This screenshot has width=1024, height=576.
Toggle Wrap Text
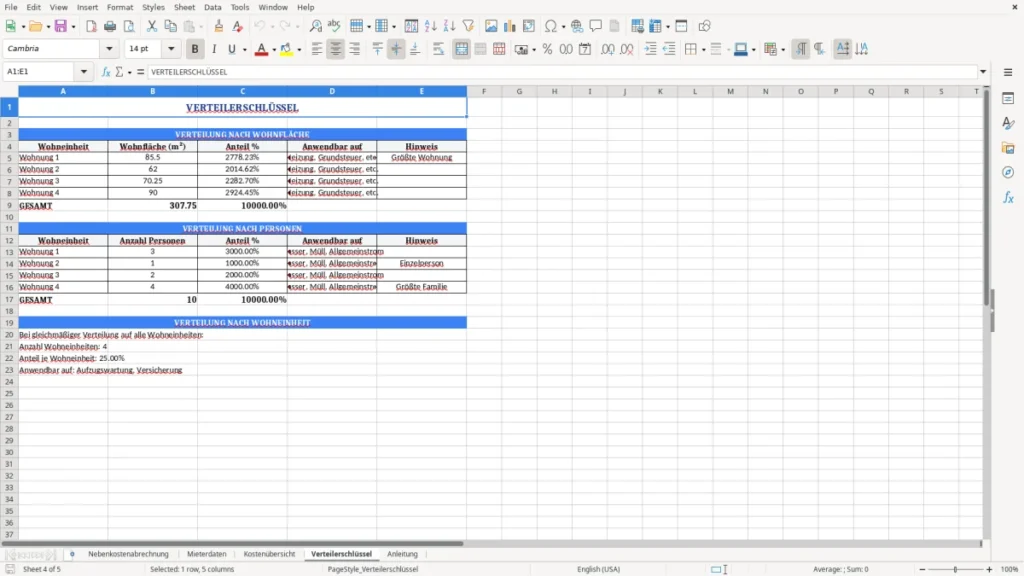click(439, 49)
